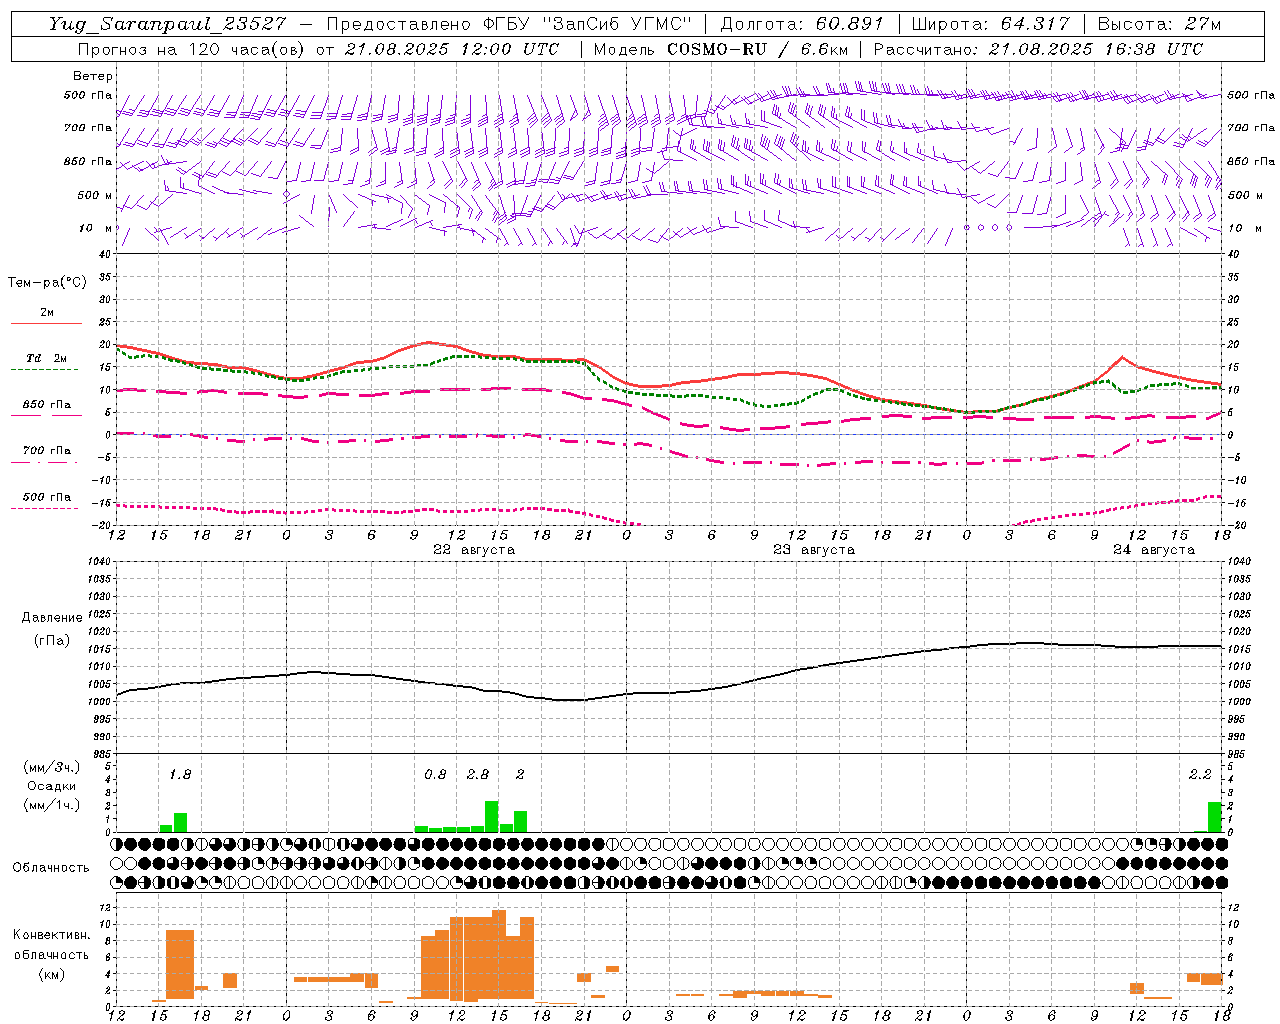This screenshot has width=1280, height=1024.
Task: Click the Конвективн. convective cloud label
Action: click(51, 935)
